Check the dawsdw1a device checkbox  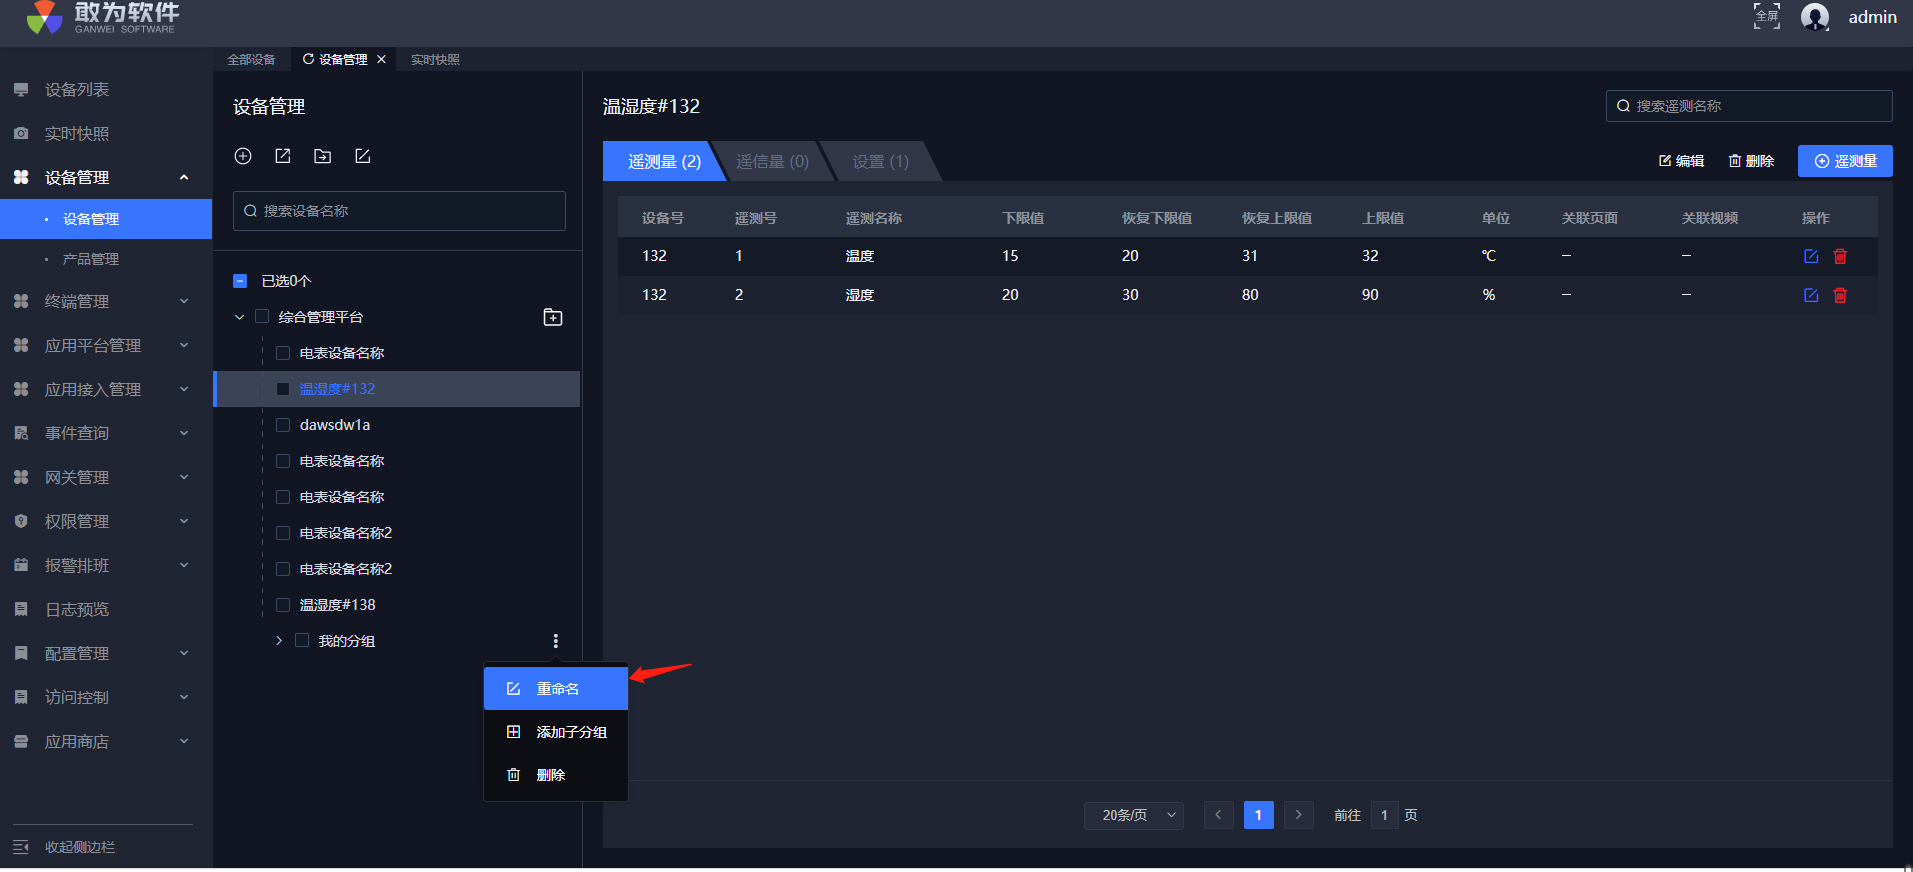point(283,425)
